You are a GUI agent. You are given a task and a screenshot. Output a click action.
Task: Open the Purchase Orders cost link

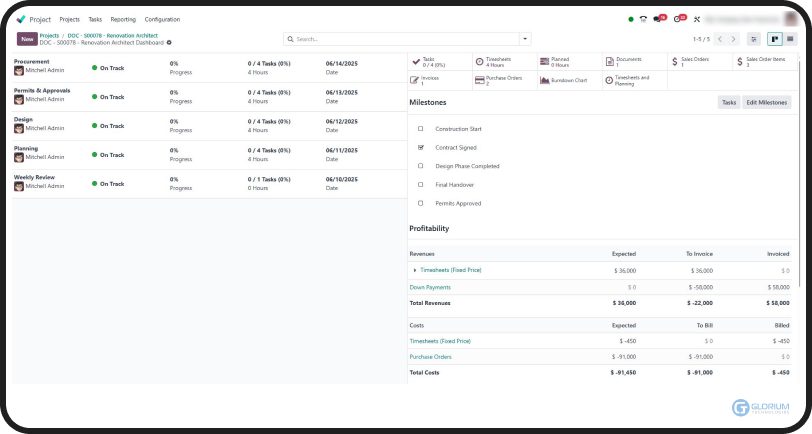[430, 356]
